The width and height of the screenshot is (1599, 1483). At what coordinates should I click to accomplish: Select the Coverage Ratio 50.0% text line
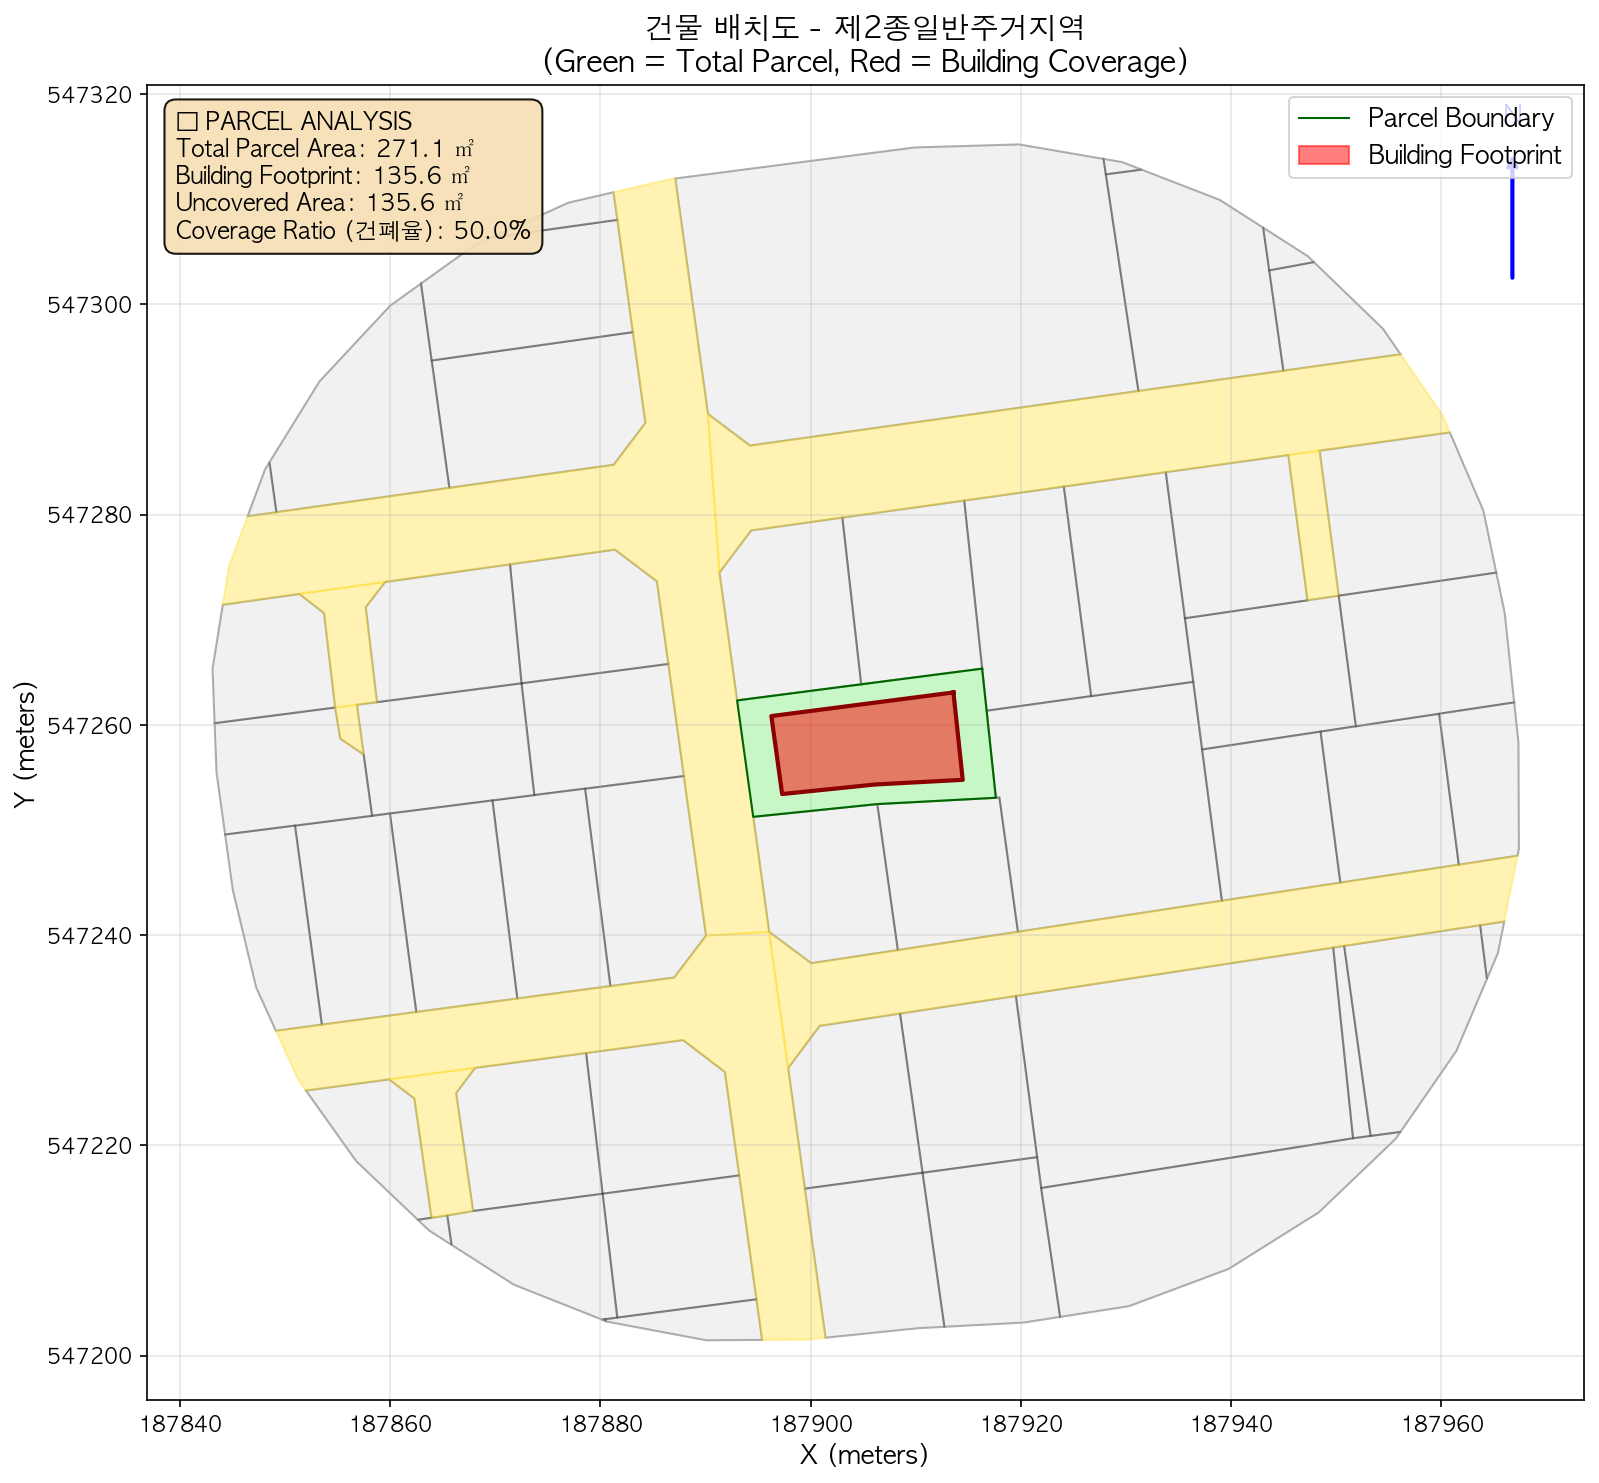pyautogui.click(x=352, y=231)
